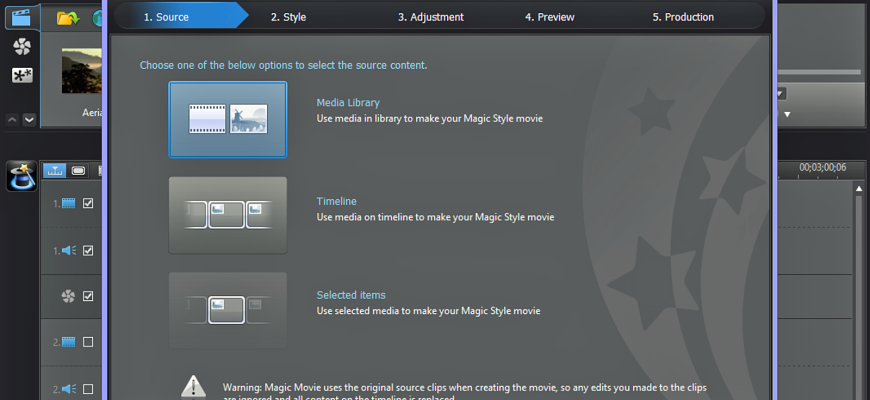The image size is (870, 400).
Task: Open the Magic Movie Wizard hat icon
Action: tap(21, 178)
